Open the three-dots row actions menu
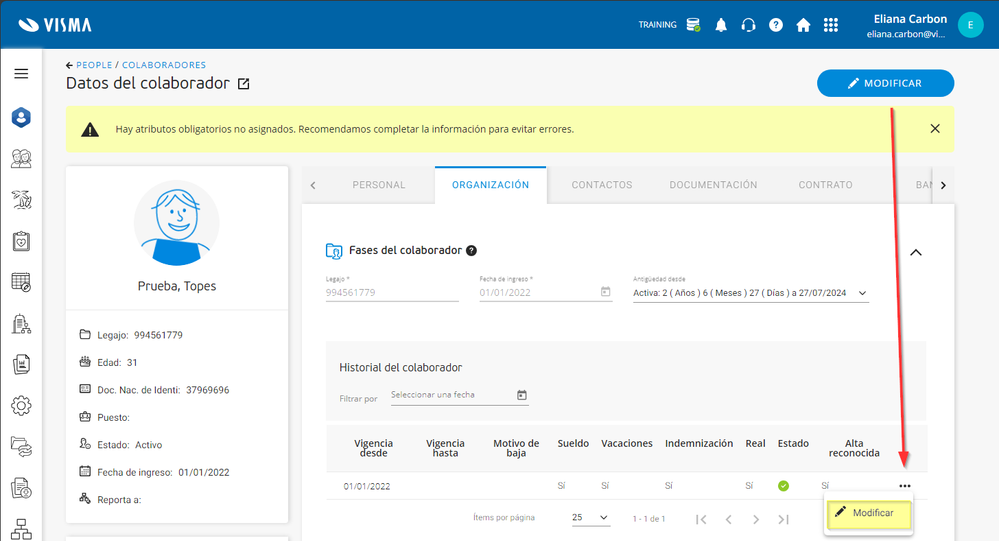 (904, 486)
